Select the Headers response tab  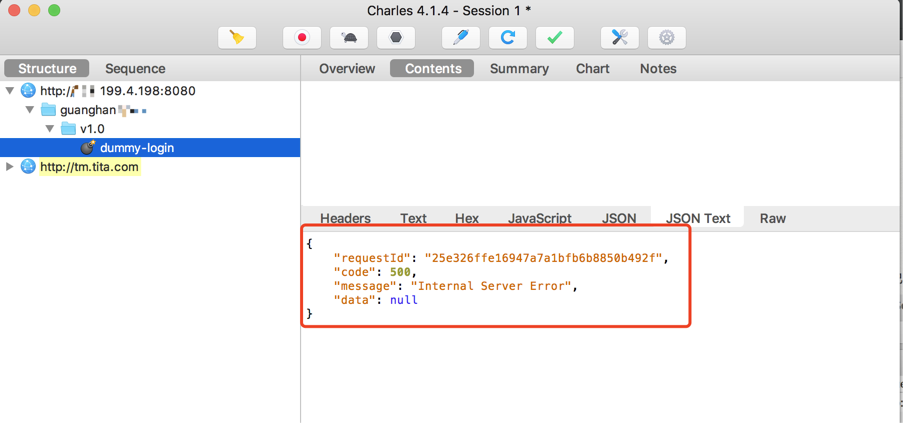[345, 218]
